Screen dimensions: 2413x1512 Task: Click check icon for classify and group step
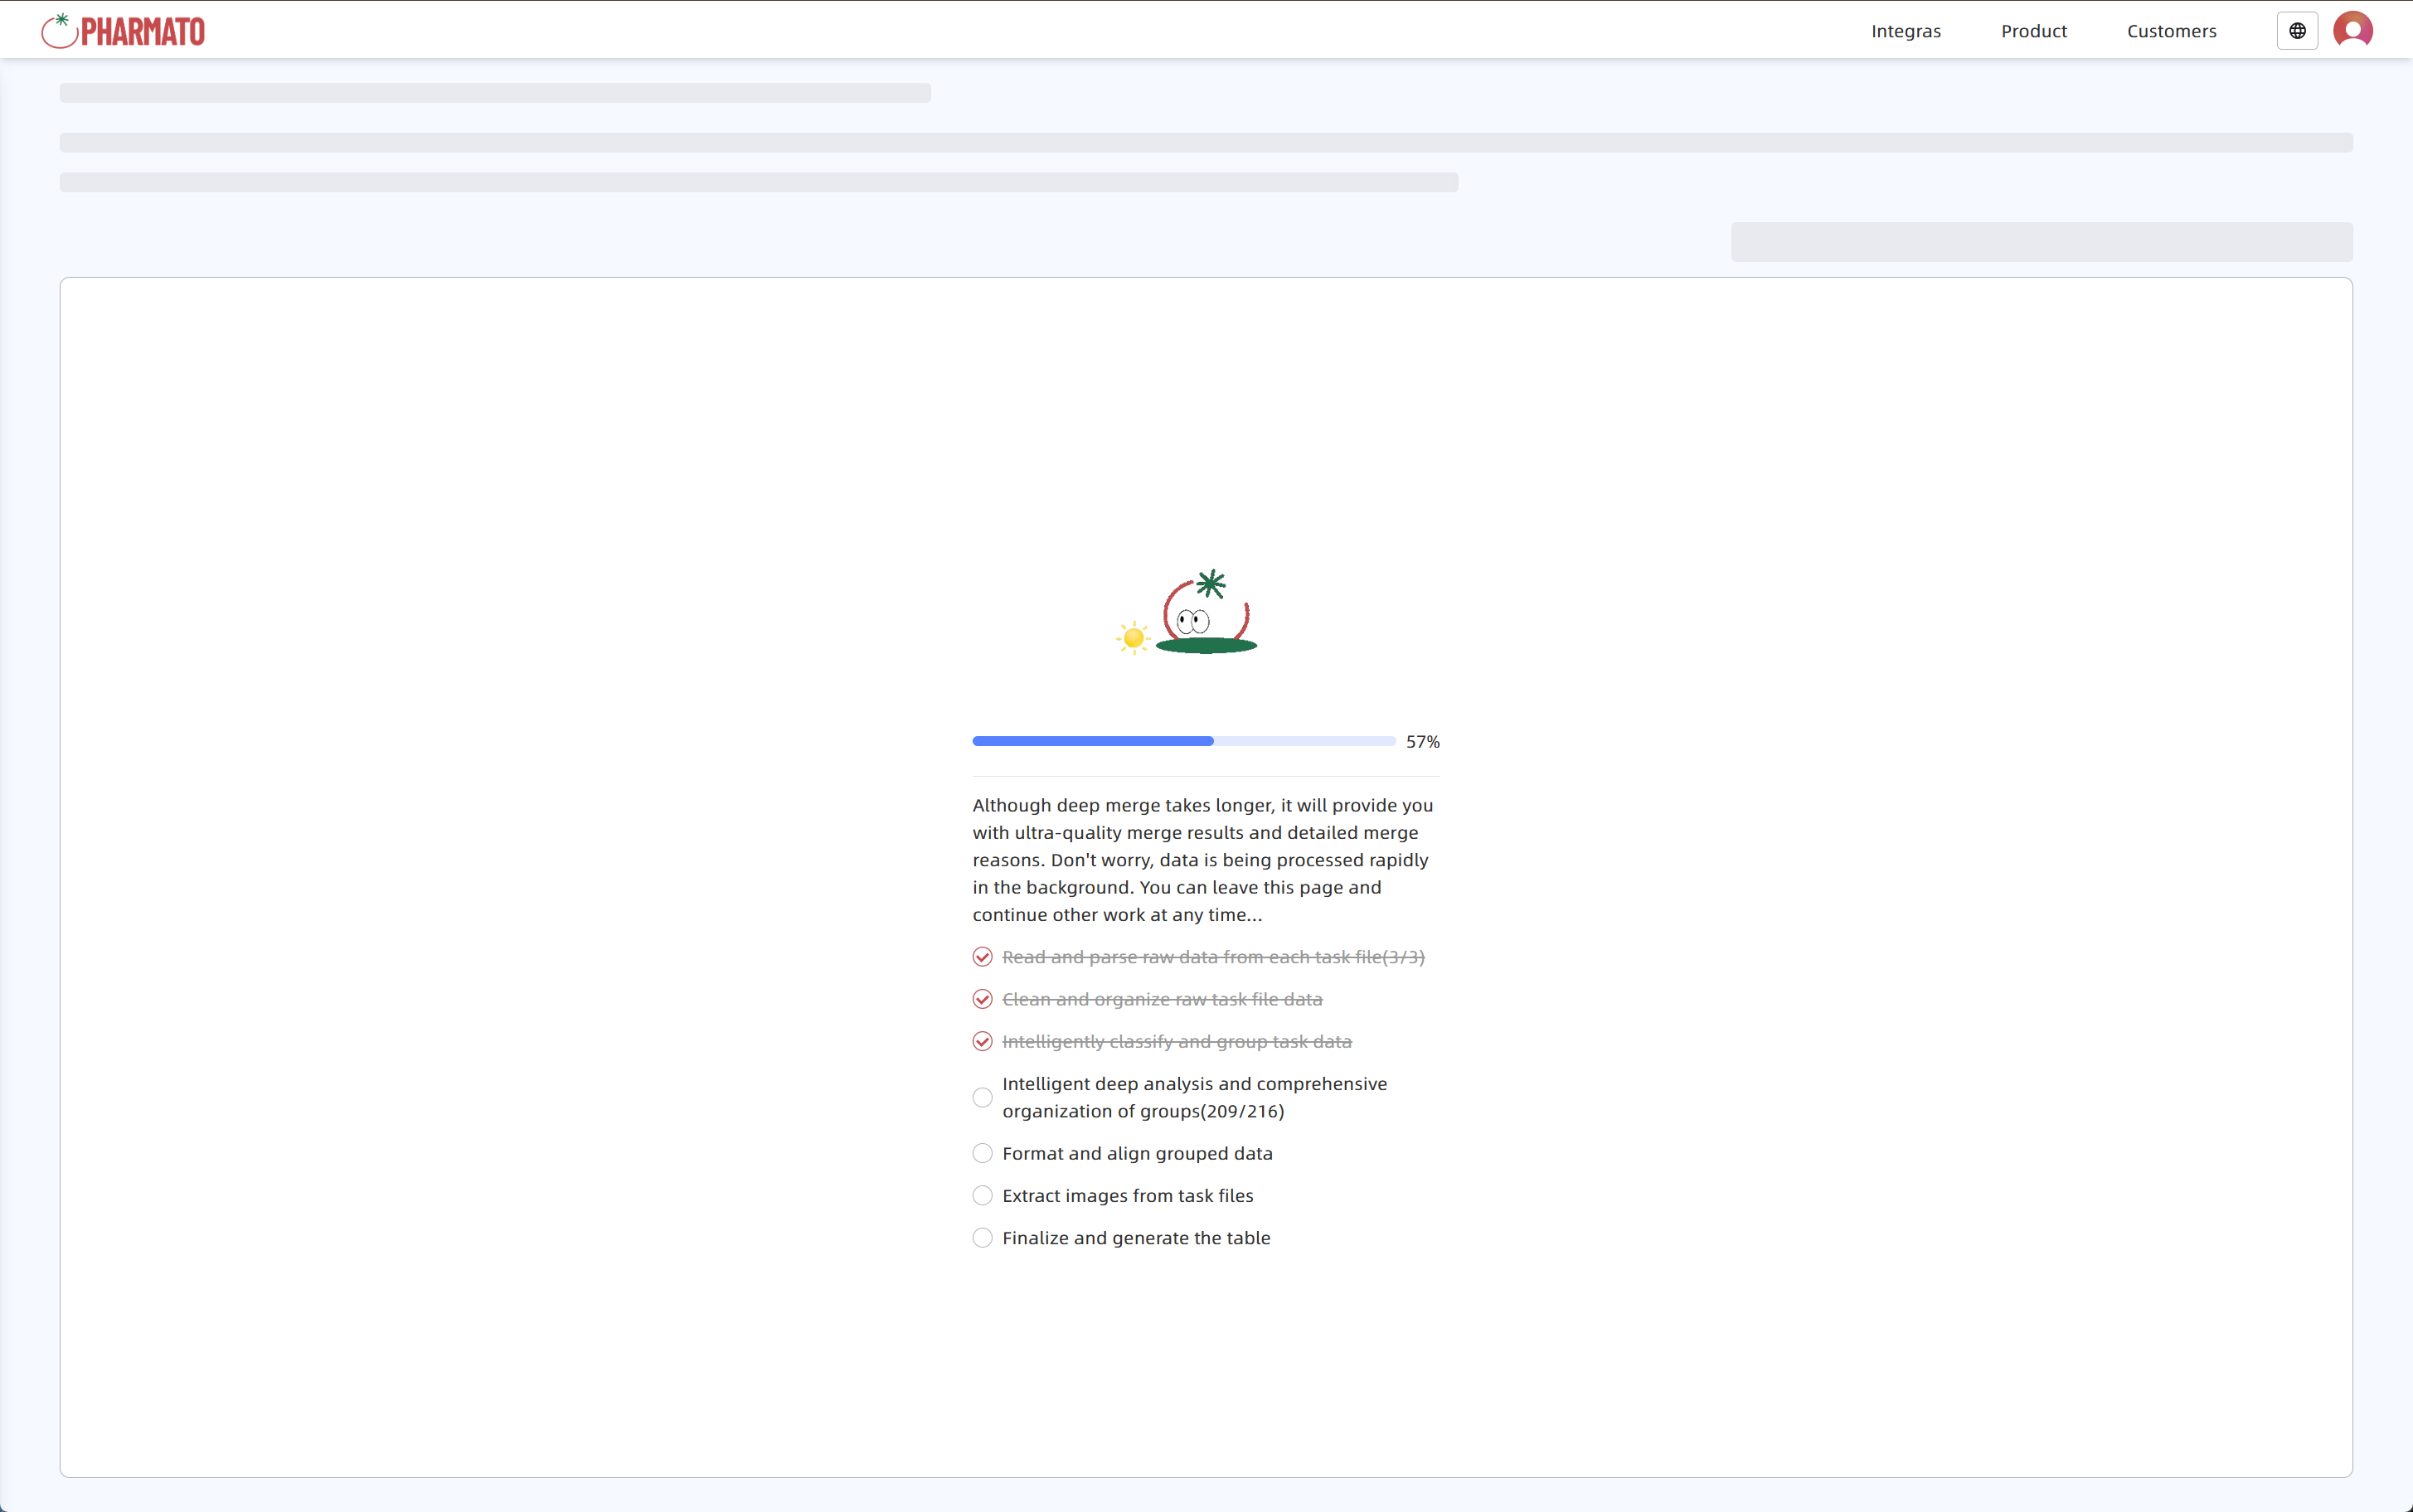(982, 1041)
